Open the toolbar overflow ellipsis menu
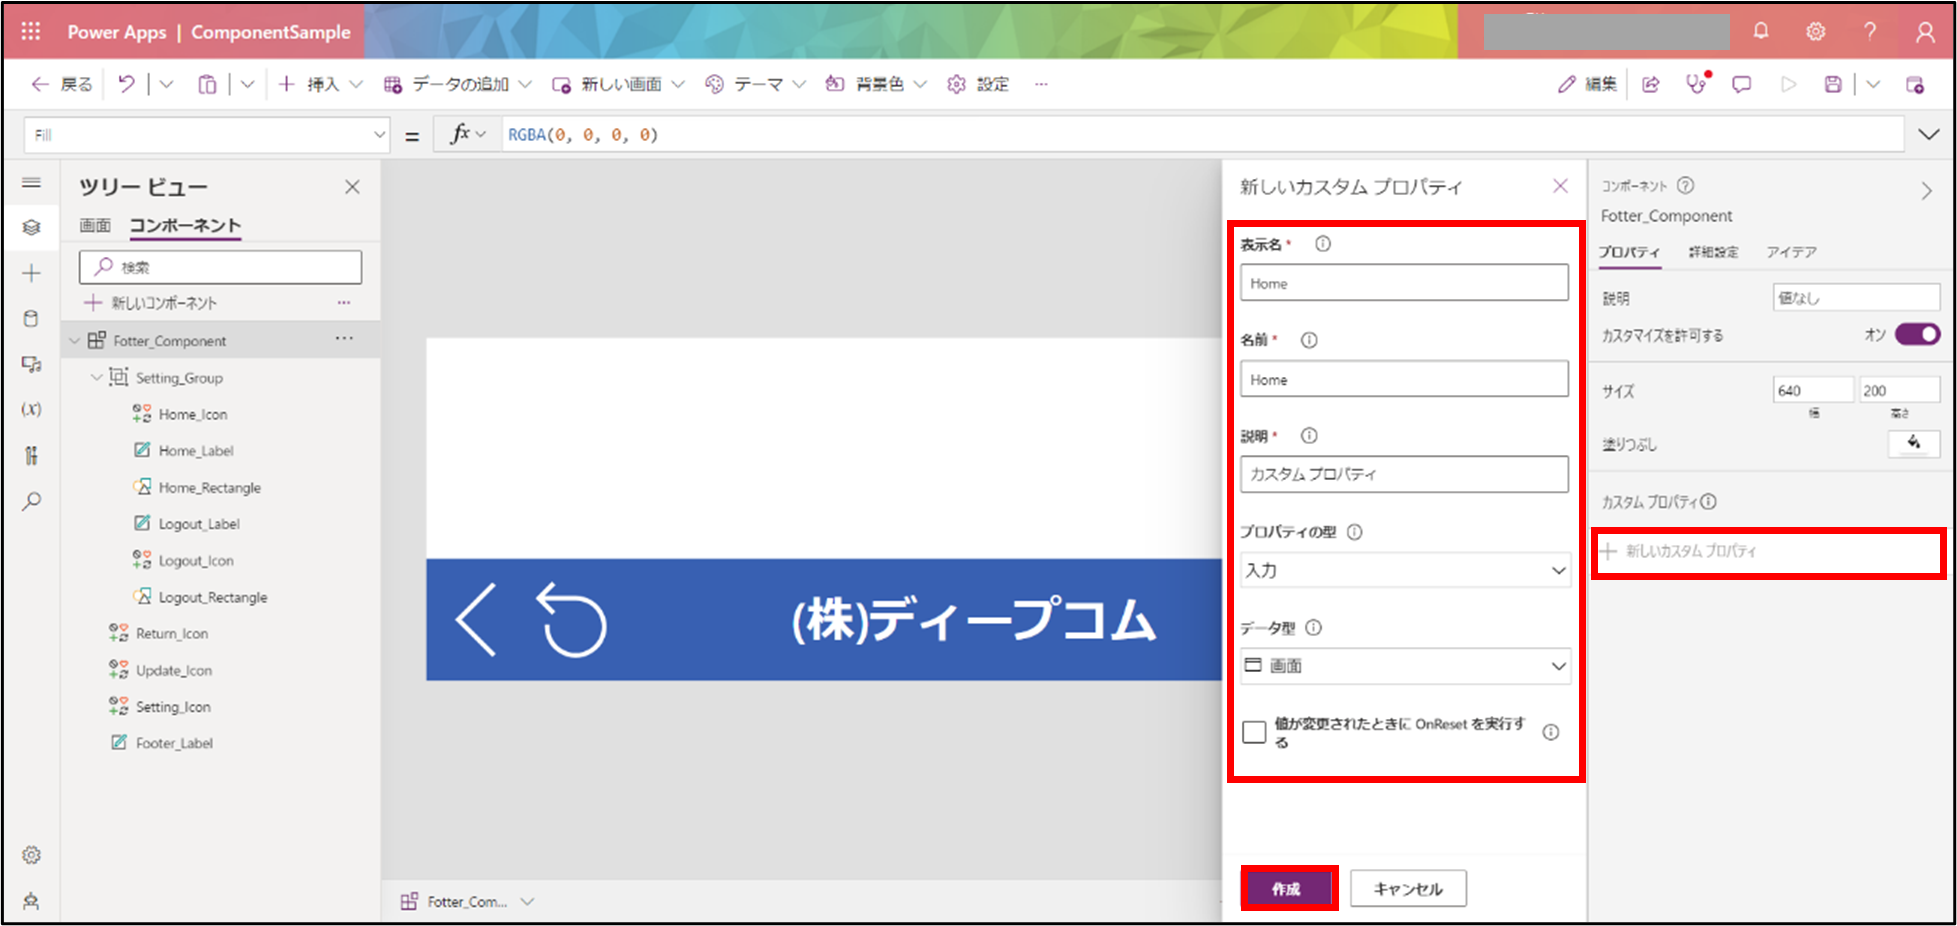The width and height of the screenshot is (1957, 926). [1041, 84]
